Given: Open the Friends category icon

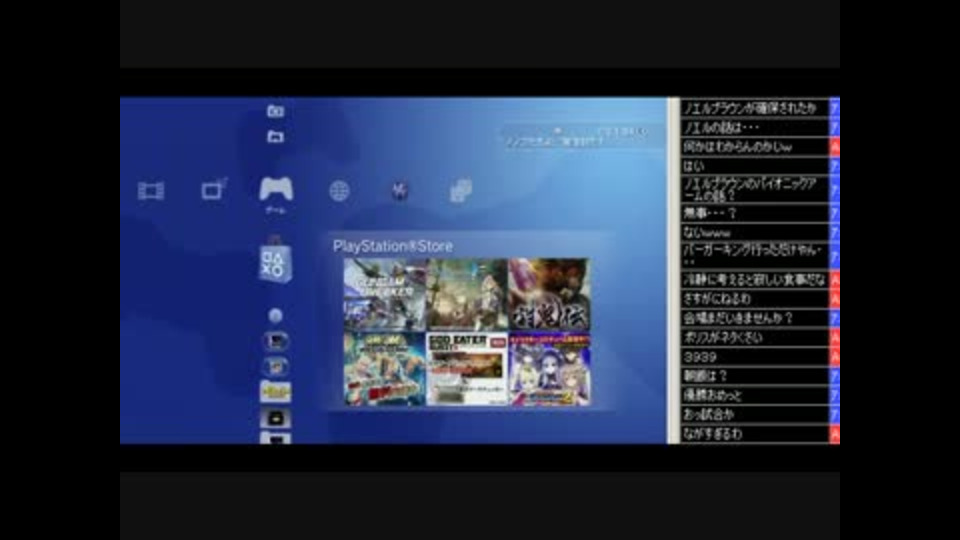Looking at the screenshot, I should [x=460, y=190].
